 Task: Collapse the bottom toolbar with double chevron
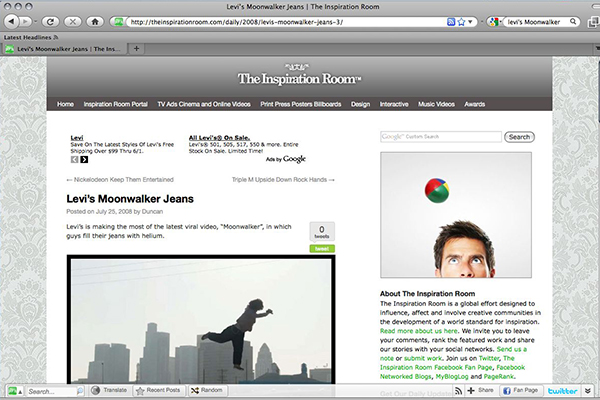tap(588, 391)
